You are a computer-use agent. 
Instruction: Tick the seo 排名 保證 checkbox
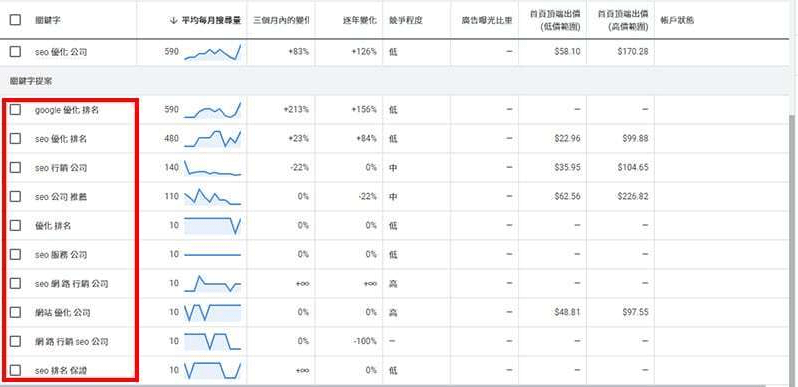click(16, 370)
